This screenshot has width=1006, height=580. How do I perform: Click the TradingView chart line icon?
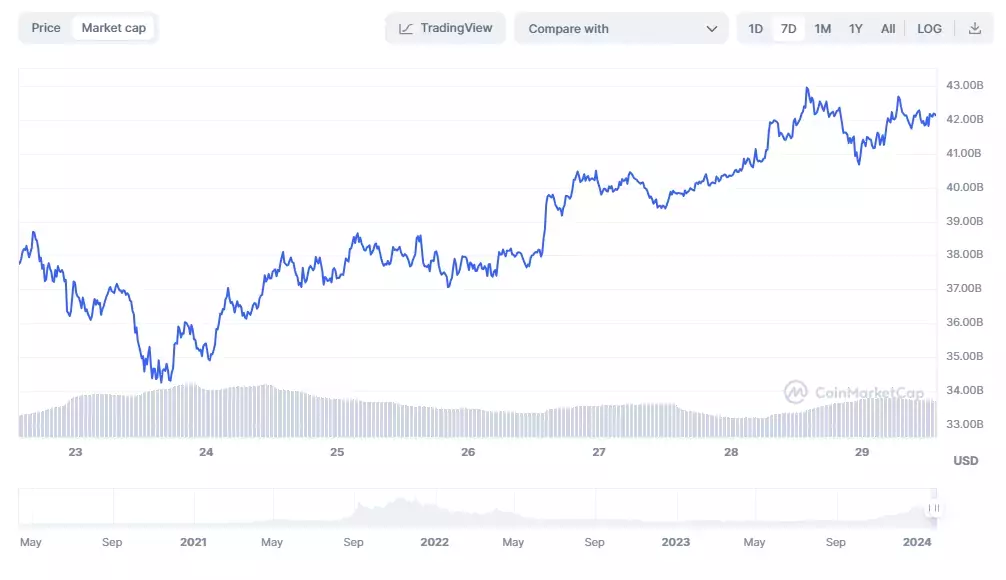[x=406, y=28]
